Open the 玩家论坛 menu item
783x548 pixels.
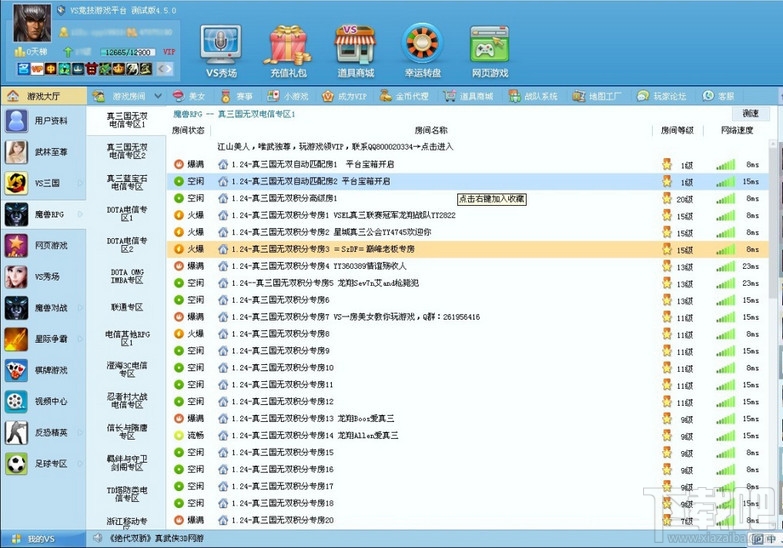pos(662,96)
